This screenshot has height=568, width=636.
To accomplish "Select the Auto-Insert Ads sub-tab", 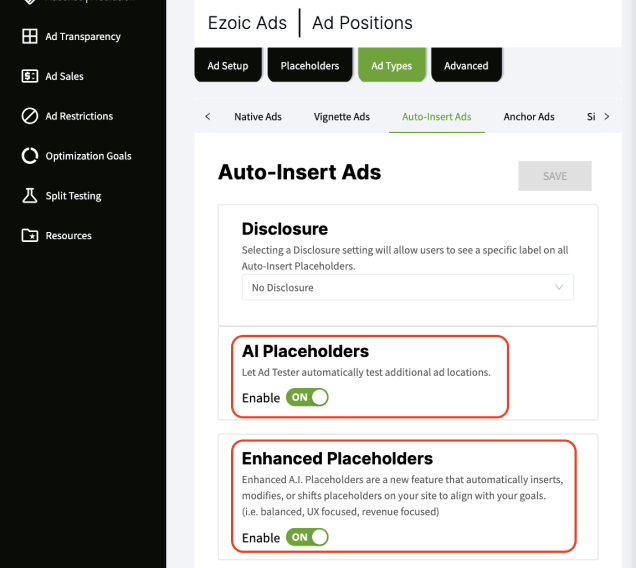I will [x=436, y=117].
